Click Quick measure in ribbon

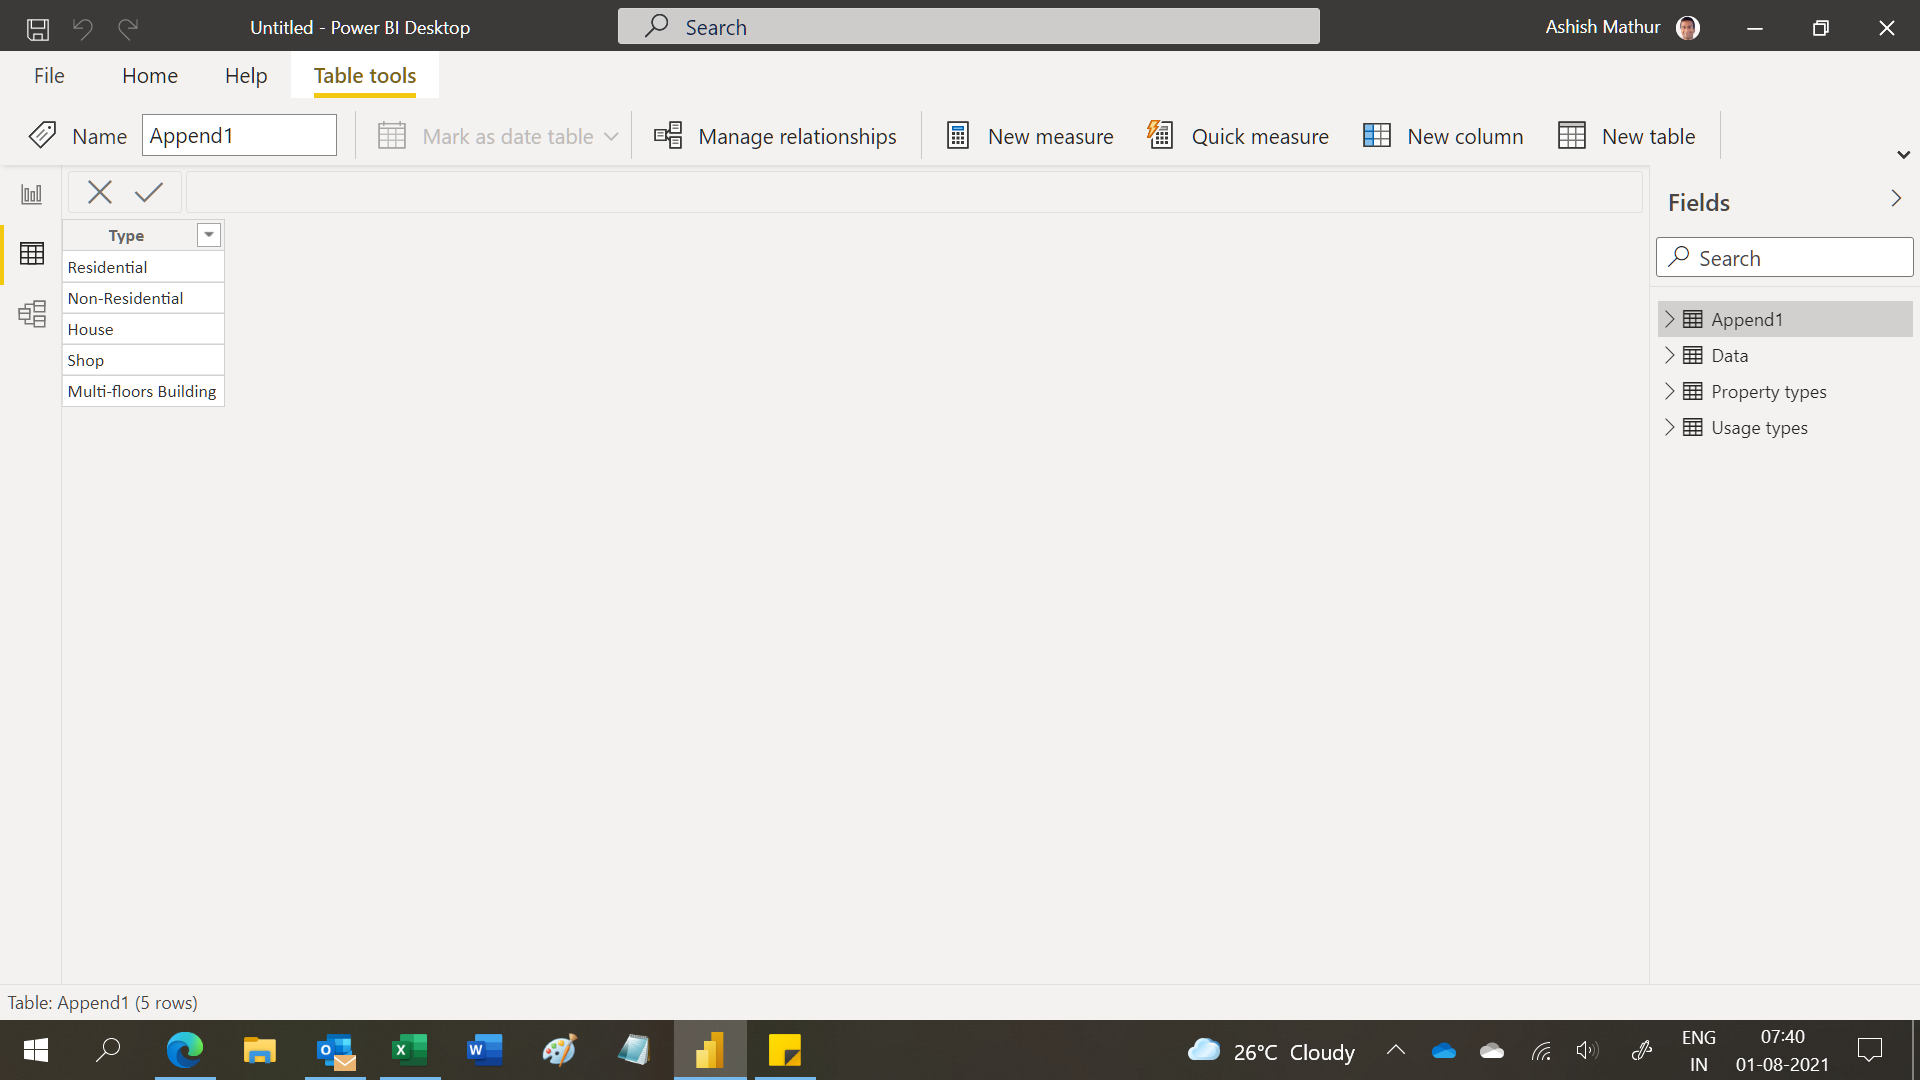pyautogui.click(x=1238, y=136)
